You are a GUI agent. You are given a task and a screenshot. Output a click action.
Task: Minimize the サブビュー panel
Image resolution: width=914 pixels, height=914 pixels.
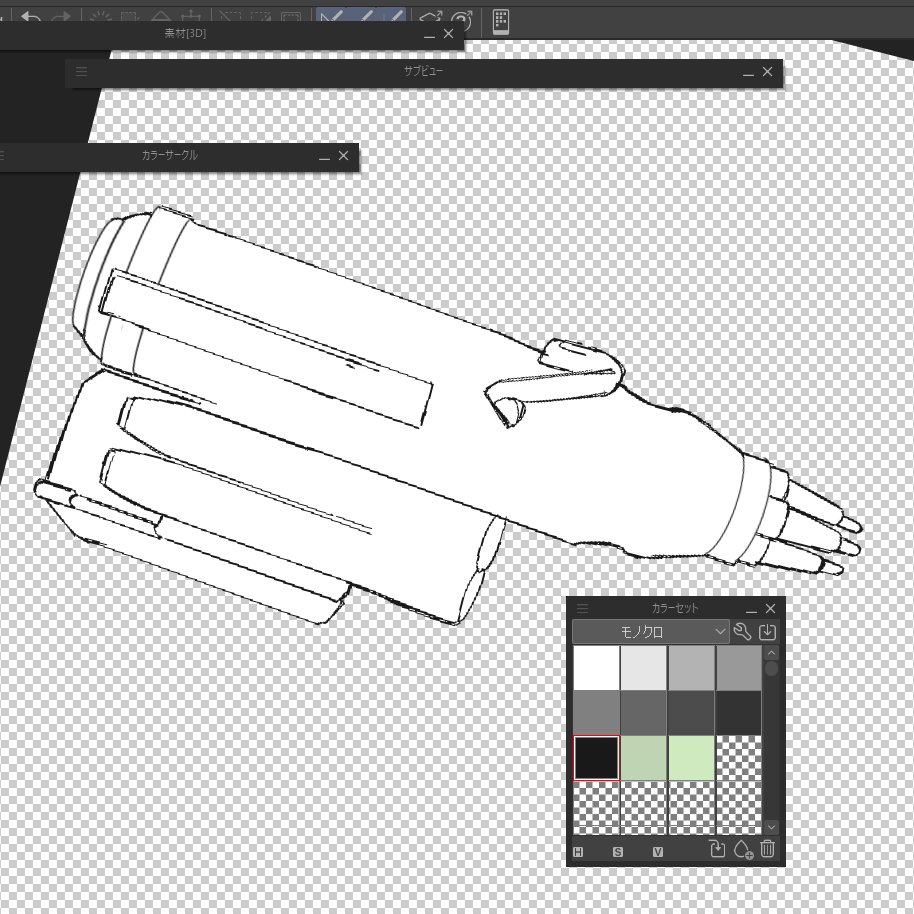tap(748, 73)
